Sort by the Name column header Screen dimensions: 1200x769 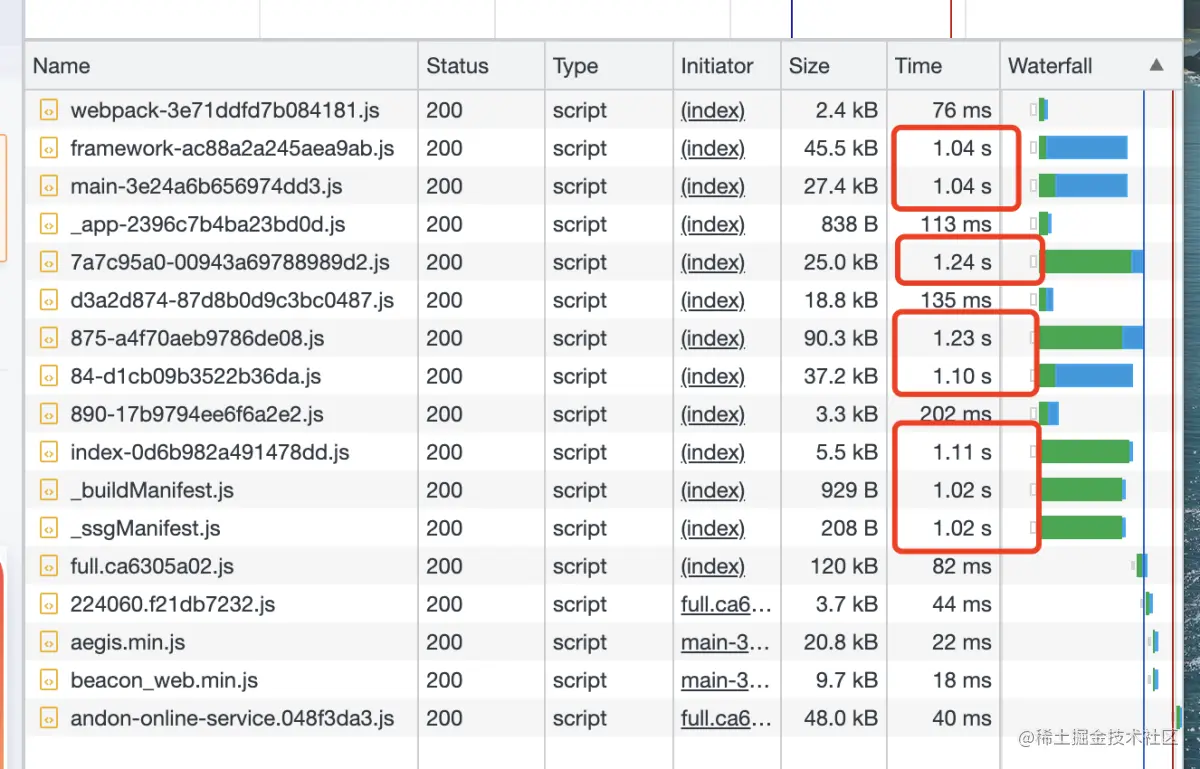click(x=221, y=66)
